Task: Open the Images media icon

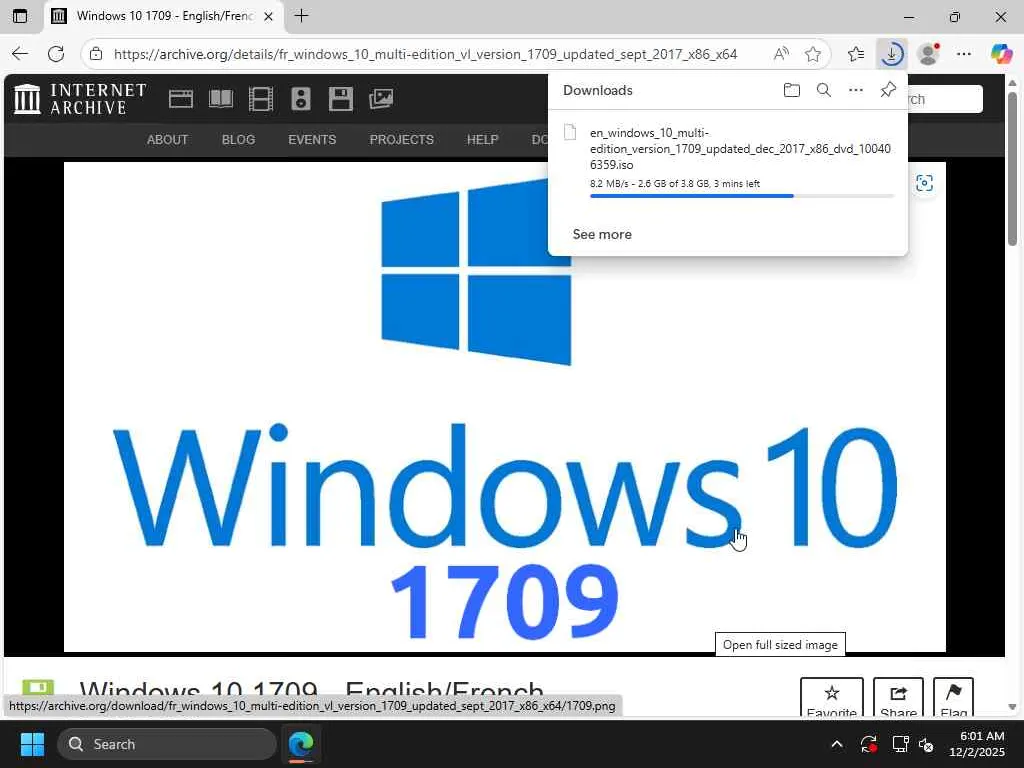Action: click(381, 99)
